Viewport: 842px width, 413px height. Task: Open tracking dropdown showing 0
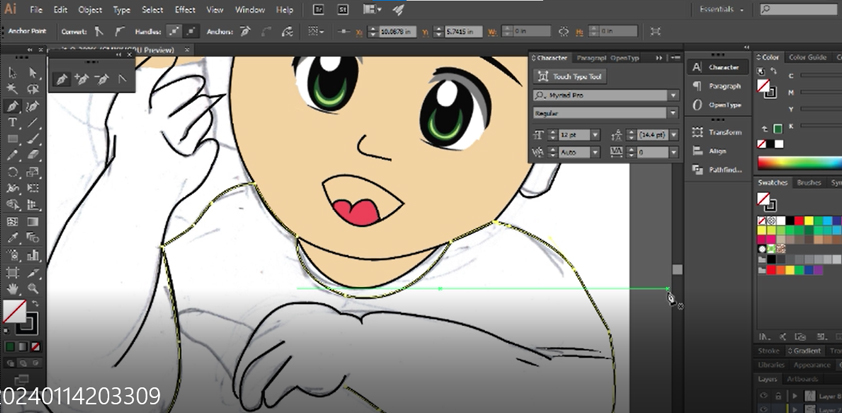(x=673, y=153)
